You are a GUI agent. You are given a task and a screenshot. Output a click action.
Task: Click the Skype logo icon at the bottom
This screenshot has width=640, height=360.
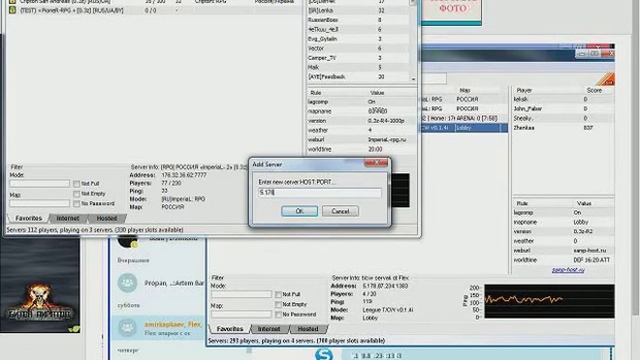pos(324,354)
